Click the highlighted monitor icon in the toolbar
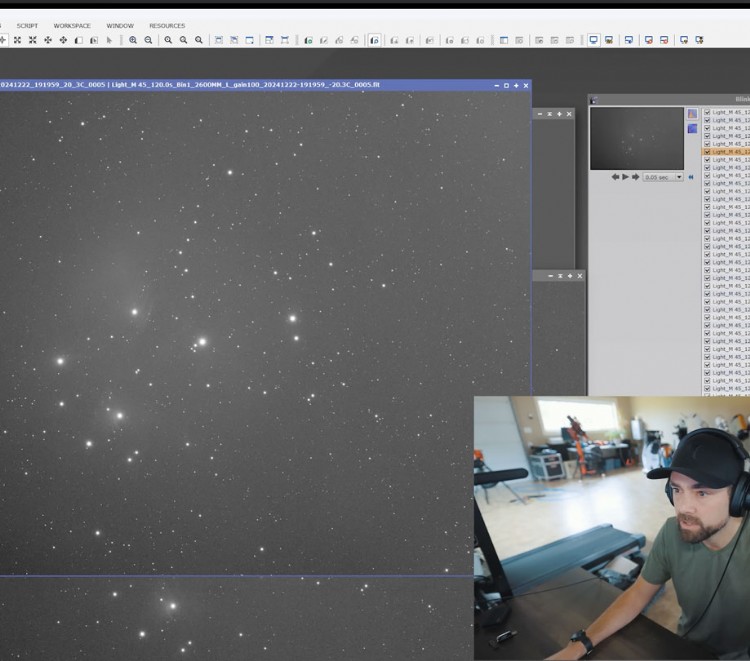750x661 pixels. tap(594, 40)
